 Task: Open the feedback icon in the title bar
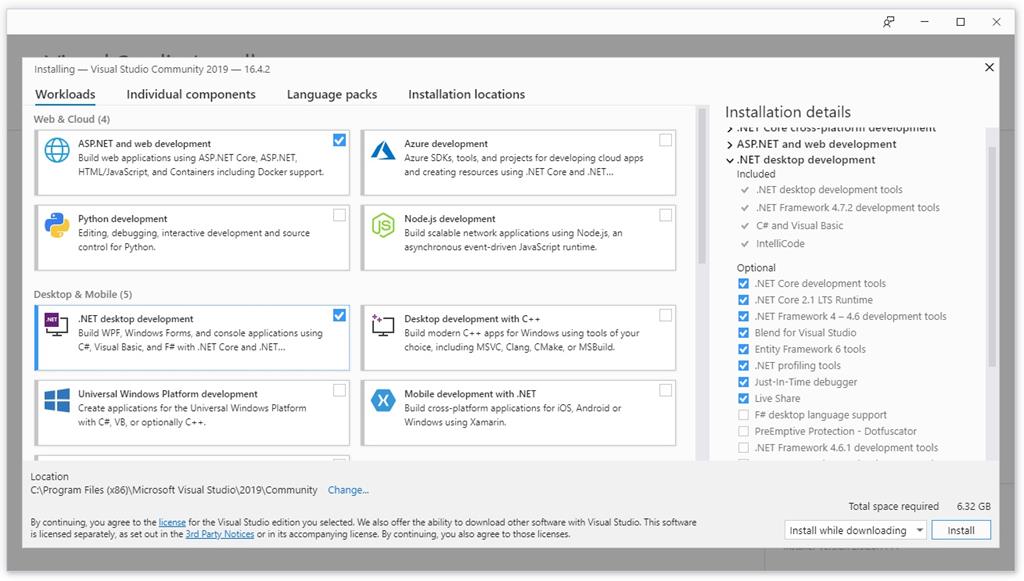tap(886, 21)
